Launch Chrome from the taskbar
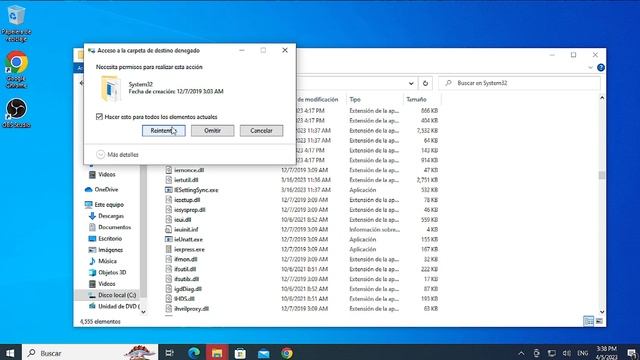This screenshot has height=360, width=640. pyautogui.click(x=287, y=353)
